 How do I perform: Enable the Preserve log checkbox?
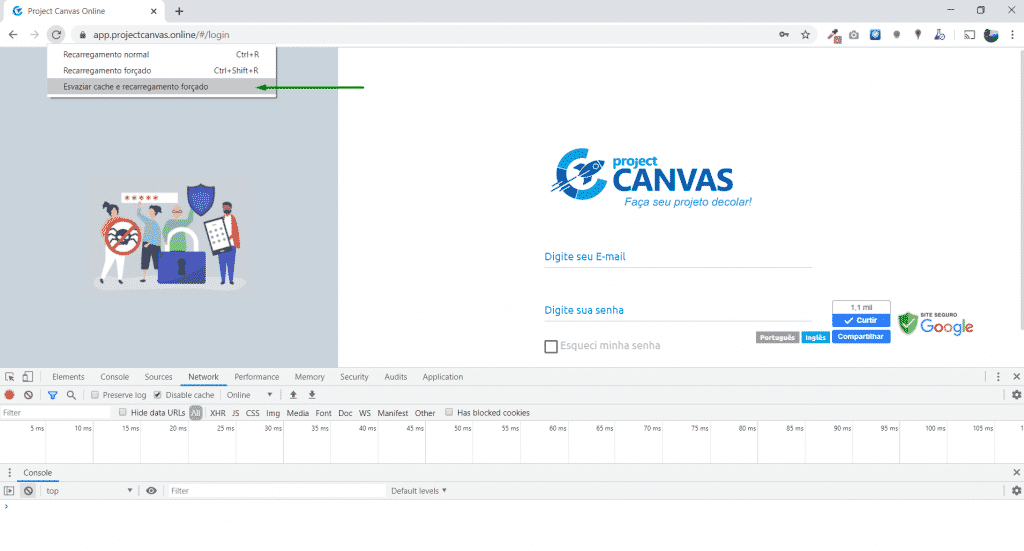95,395
